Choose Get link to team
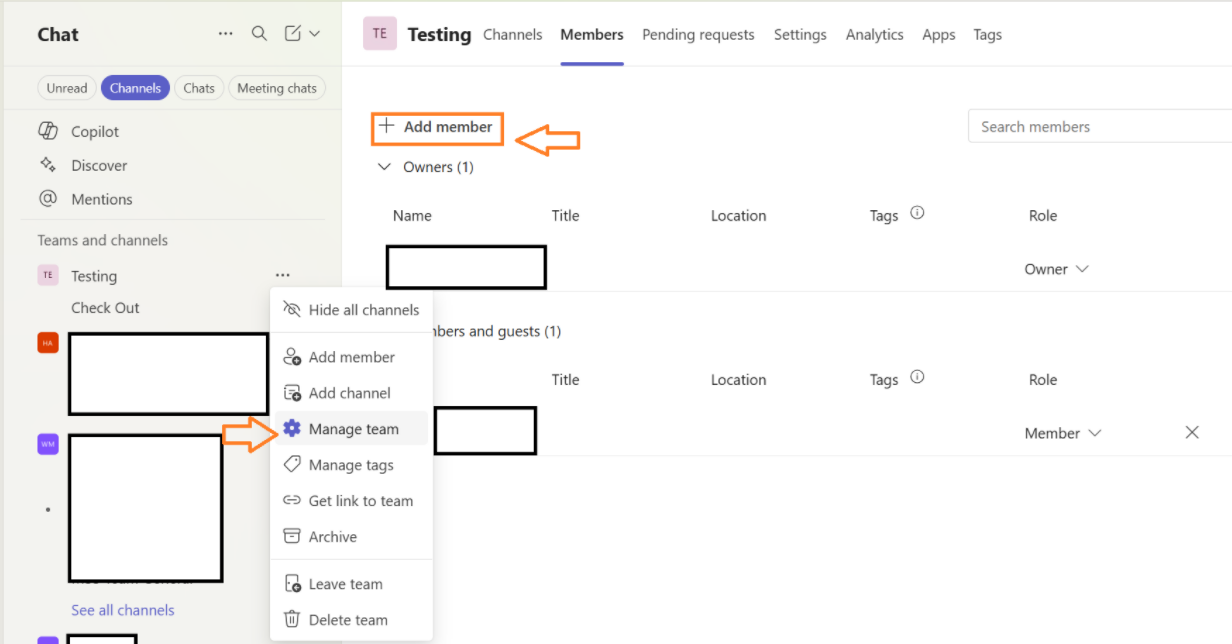This screenshot has height=644, width=1232. click(x=351, y=501)
